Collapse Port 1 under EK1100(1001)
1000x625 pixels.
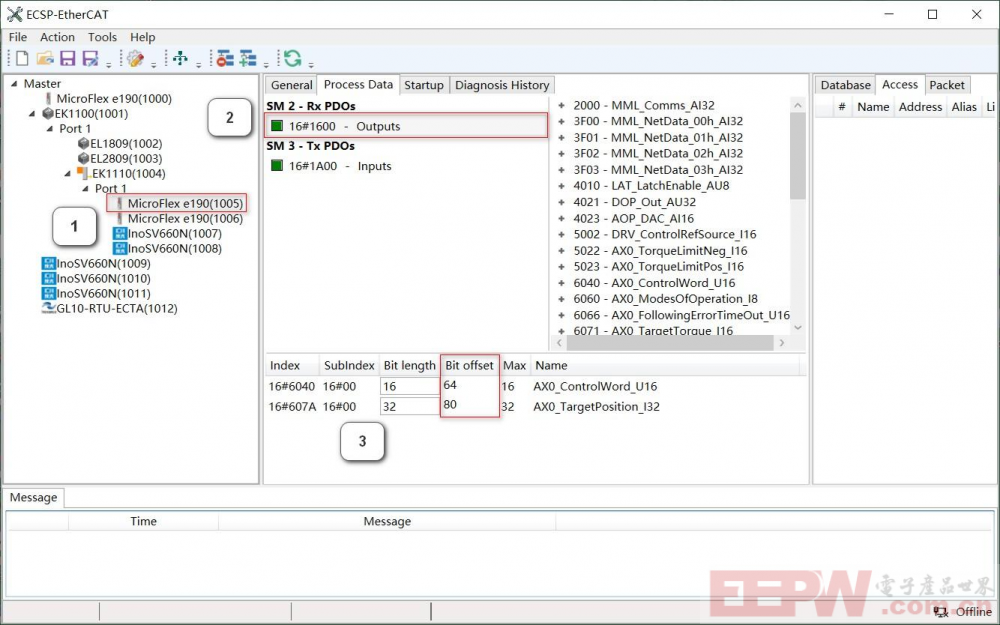tap(50, 129)
